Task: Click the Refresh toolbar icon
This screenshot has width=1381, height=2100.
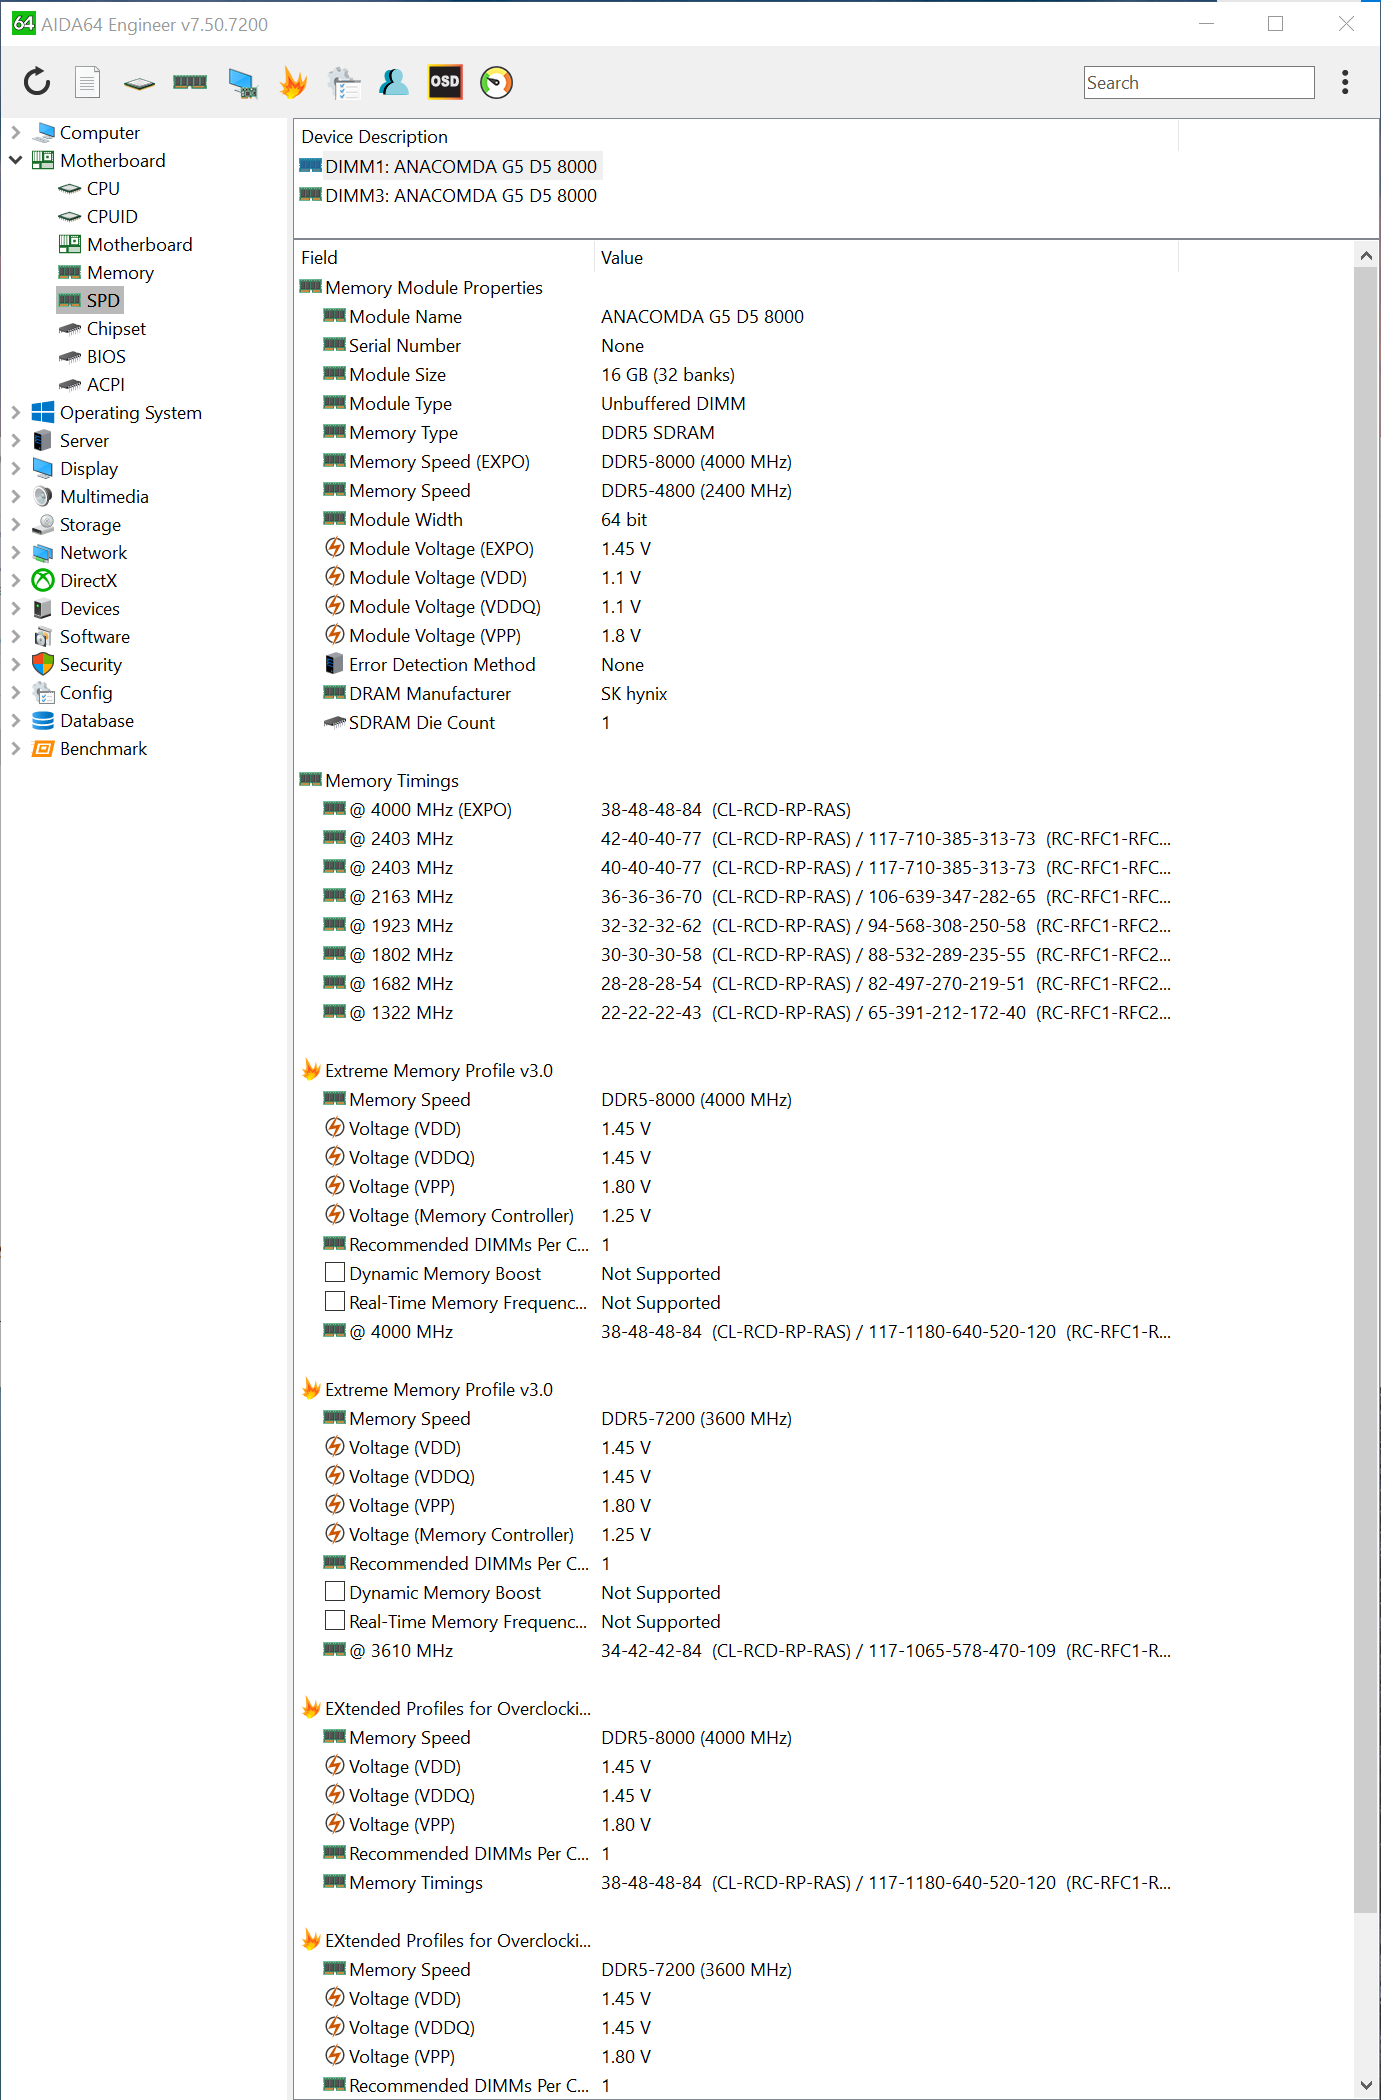Action: (37, 82)
